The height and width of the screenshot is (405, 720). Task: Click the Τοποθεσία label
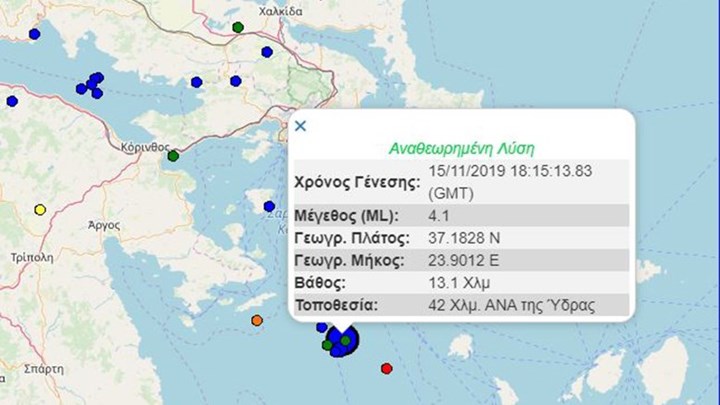[x=336, y=305]
